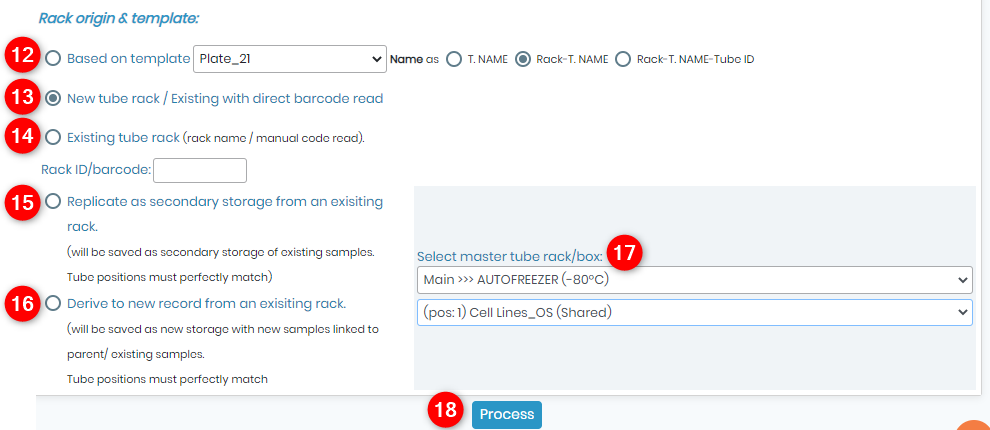Choose Derive to new record radio
990x430 pixels.
pos(54,304)
